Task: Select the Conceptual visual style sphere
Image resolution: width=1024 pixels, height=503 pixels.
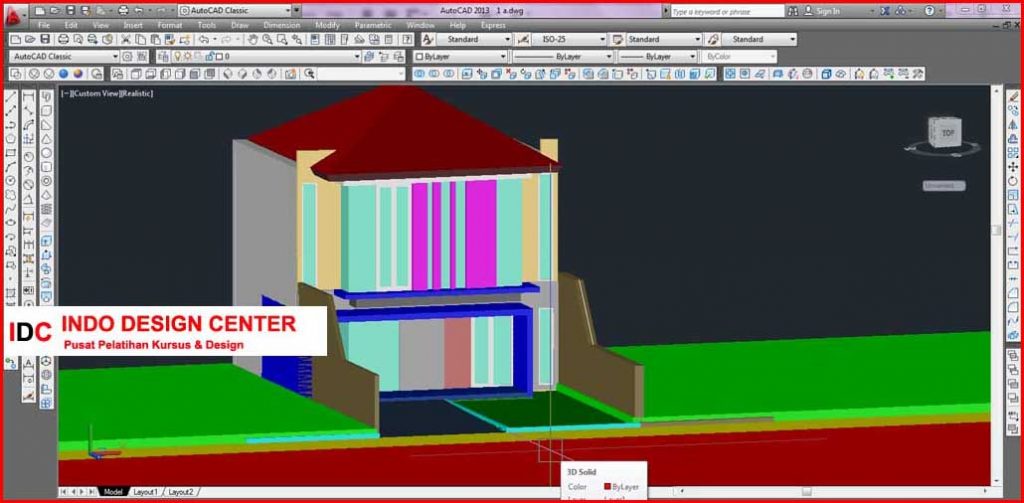Action: click(x=78, y=74)
